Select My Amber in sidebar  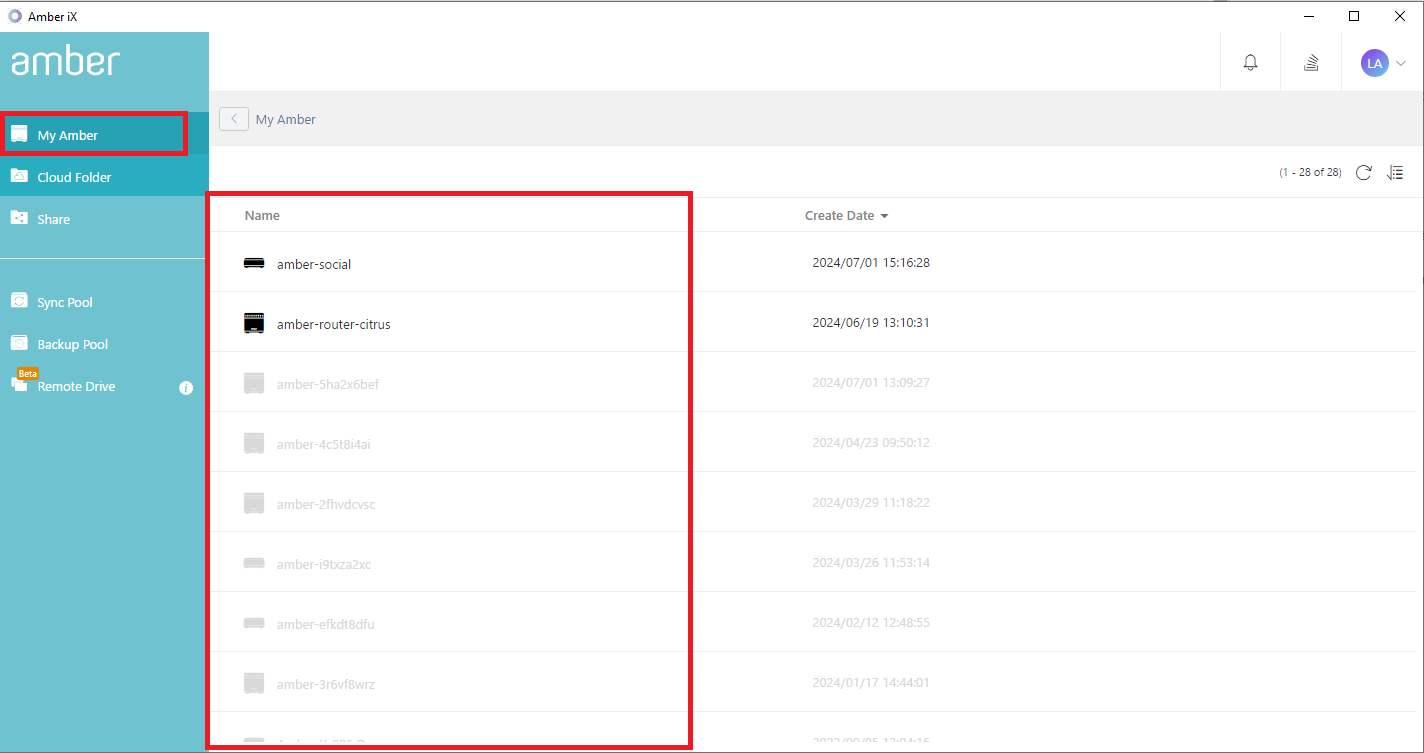(104, 135)
